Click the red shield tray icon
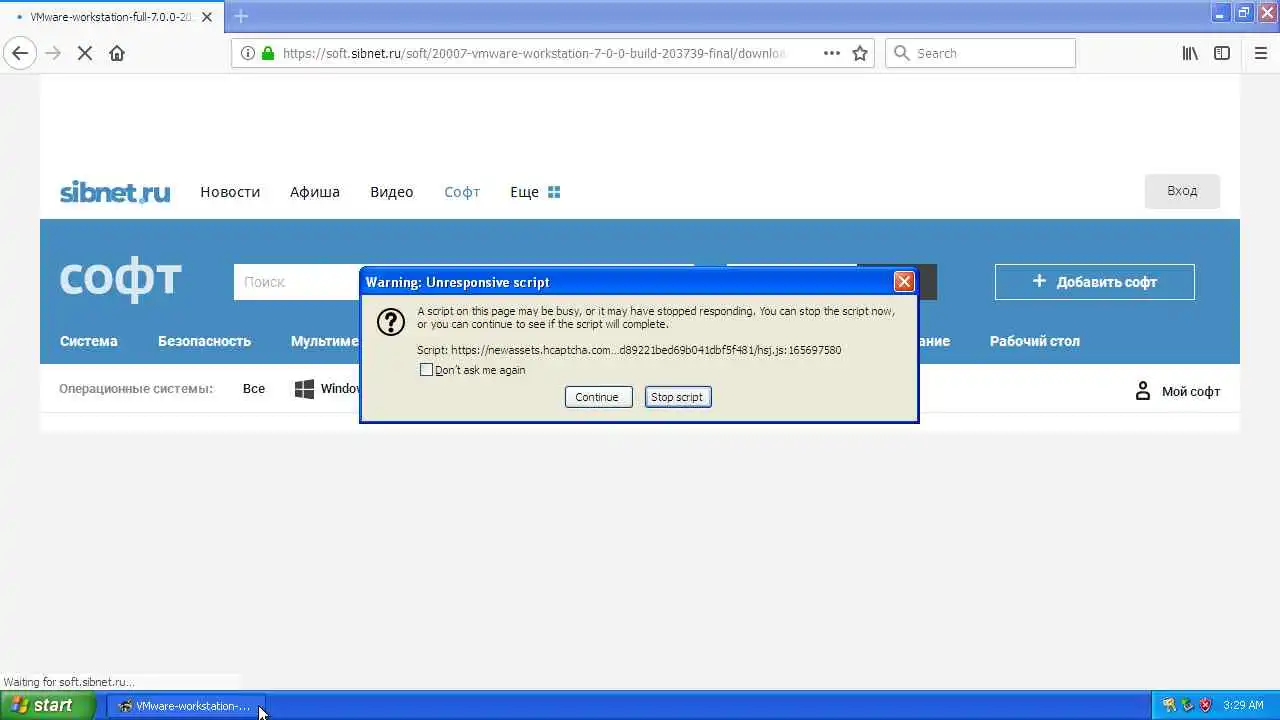1280x720 pixels. coord(1205,705)
